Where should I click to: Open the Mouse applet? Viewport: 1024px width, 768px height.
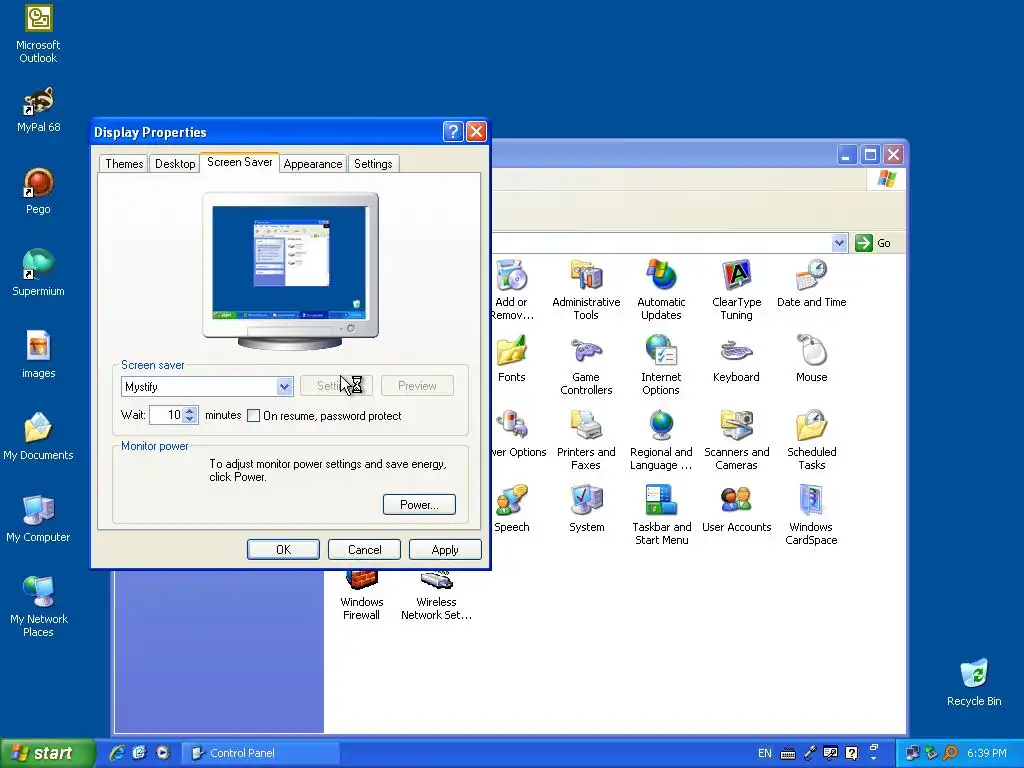tap(811, 359)
